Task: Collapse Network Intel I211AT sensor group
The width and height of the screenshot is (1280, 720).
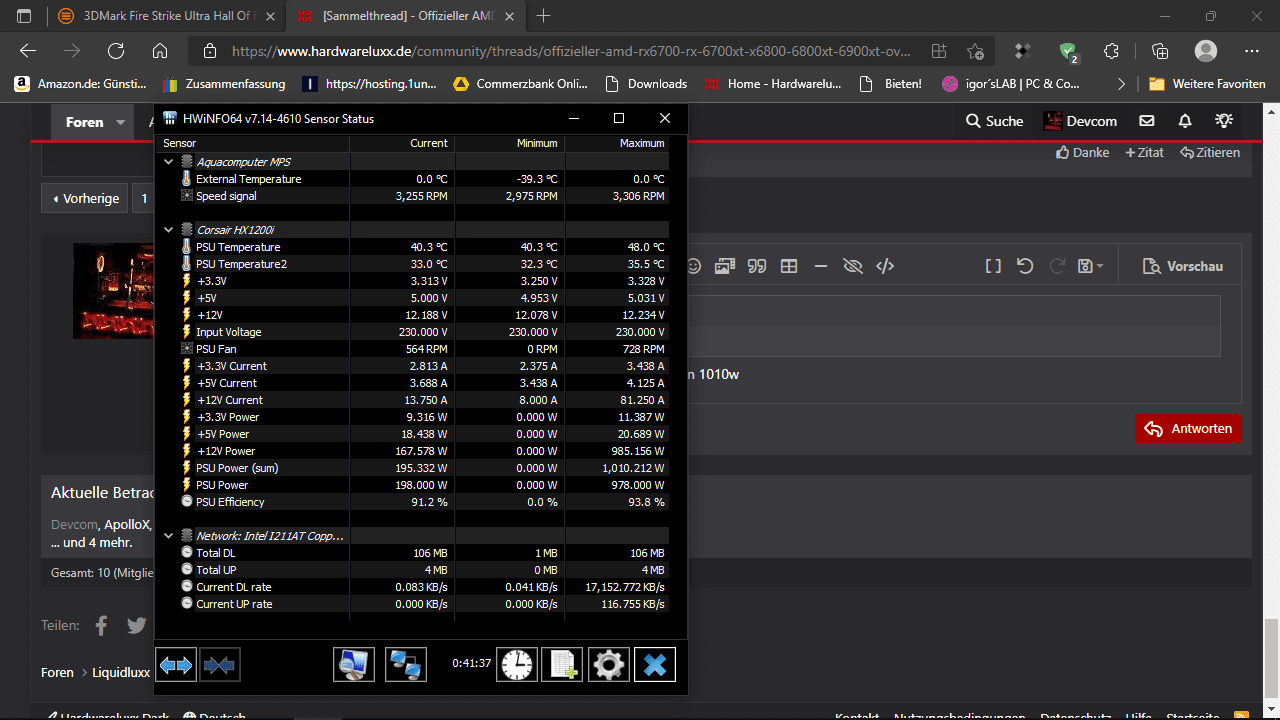Action: [x=168, y=536]
